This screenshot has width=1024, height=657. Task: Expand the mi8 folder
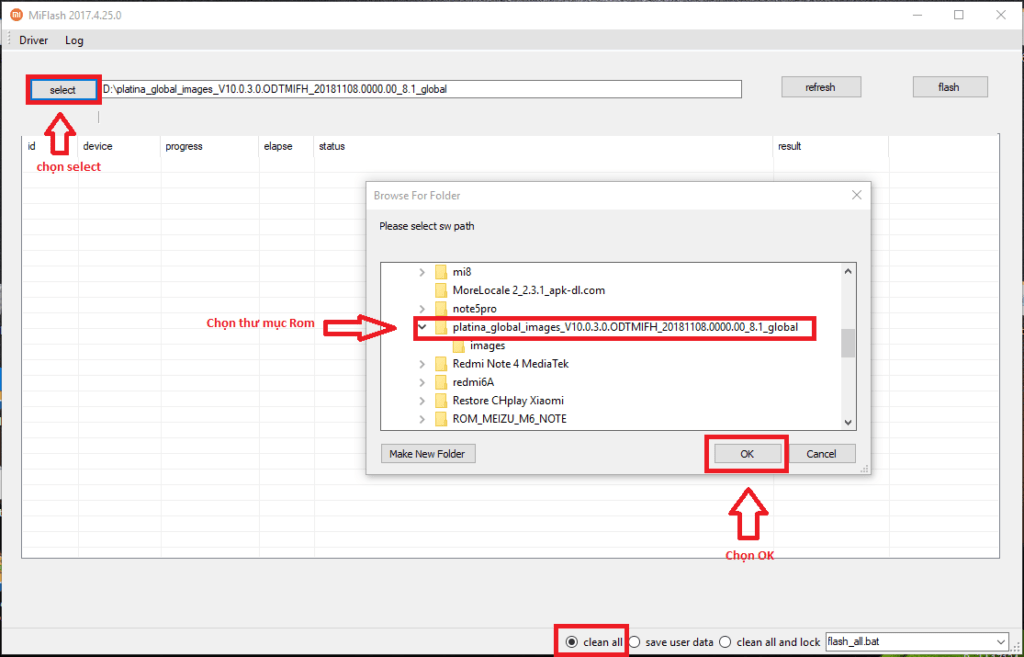pyautogui.click(x=422, y=272)
